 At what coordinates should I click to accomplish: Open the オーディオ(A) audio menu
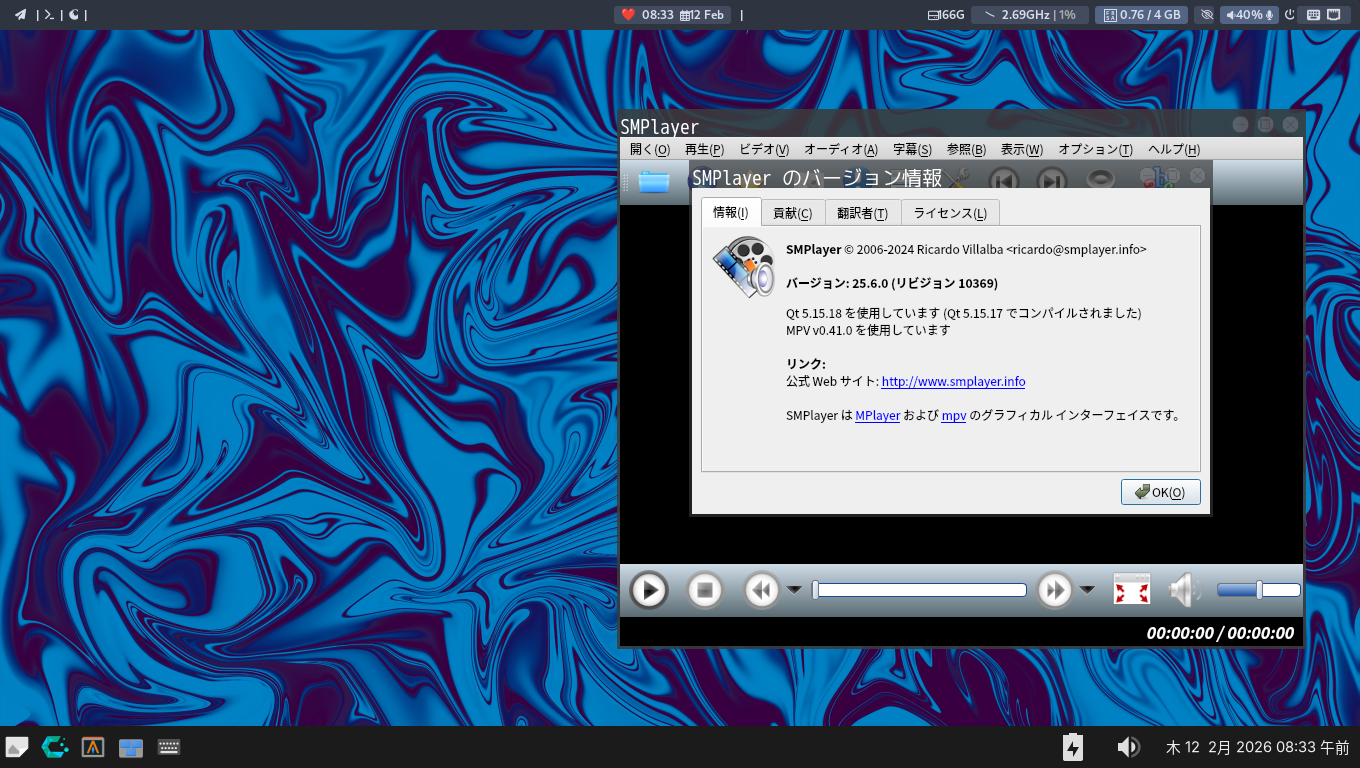coord(840,149)
